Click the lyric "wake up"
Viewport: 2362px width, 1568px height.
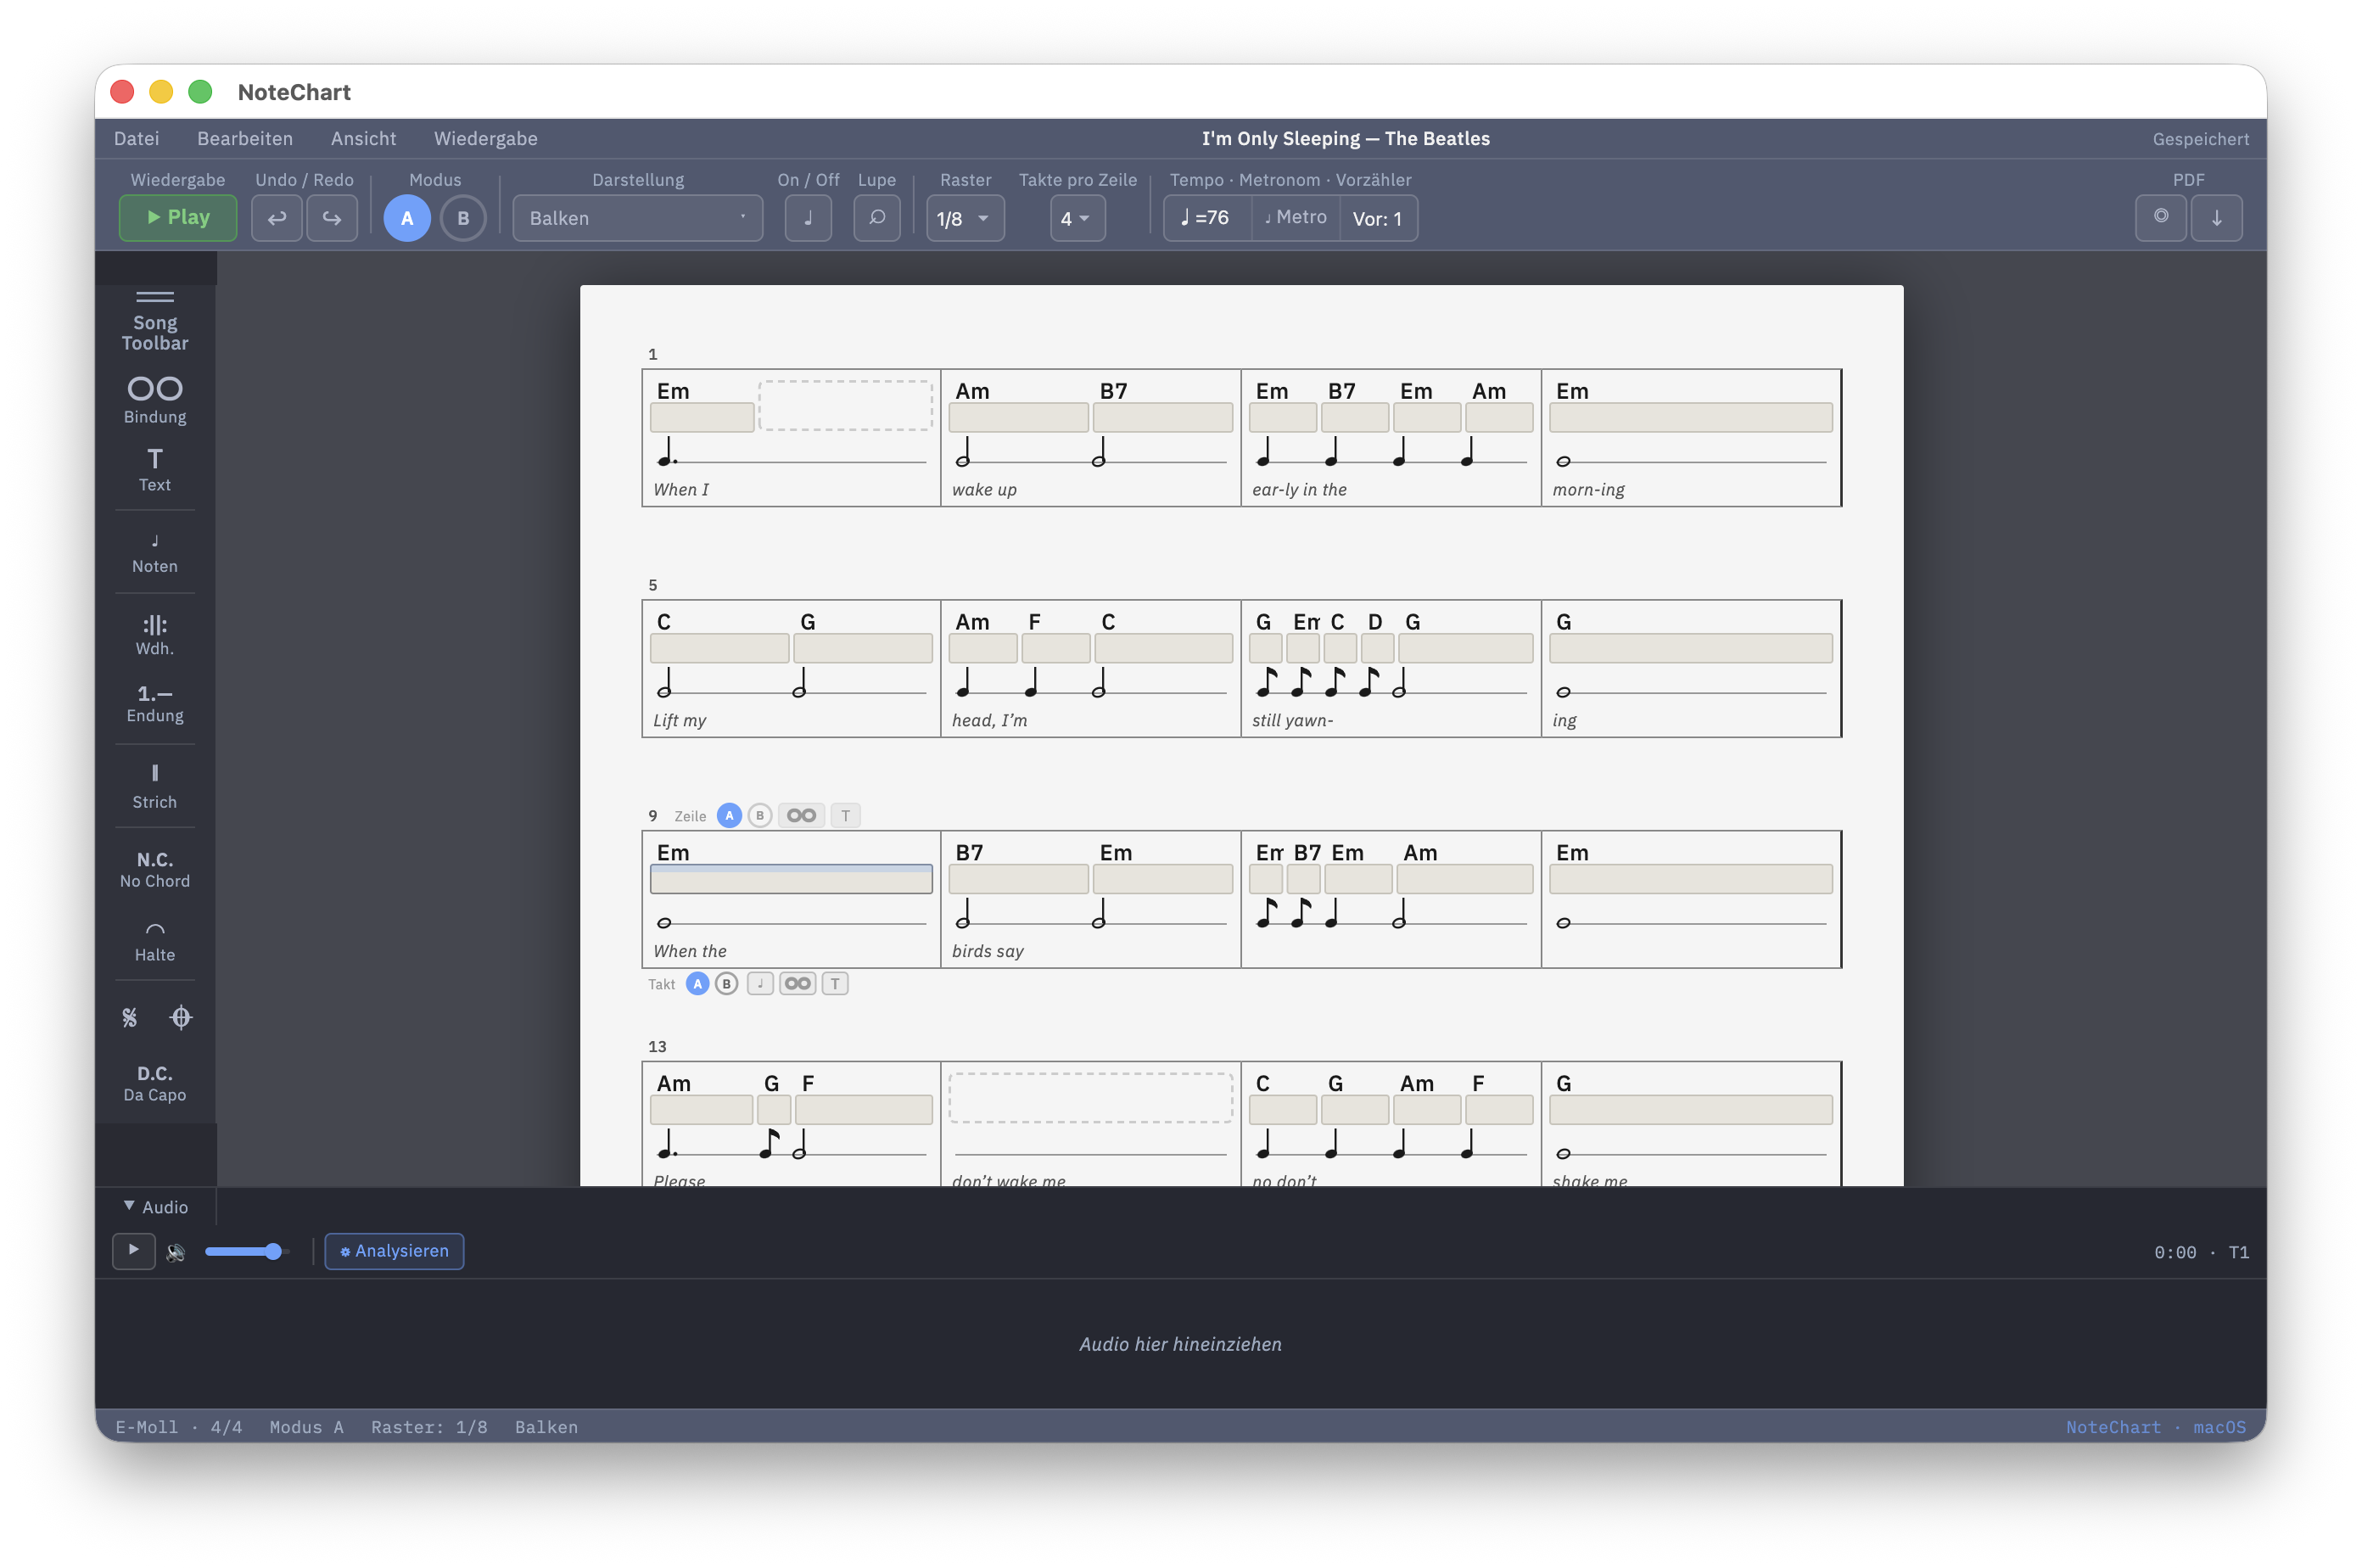984,489
